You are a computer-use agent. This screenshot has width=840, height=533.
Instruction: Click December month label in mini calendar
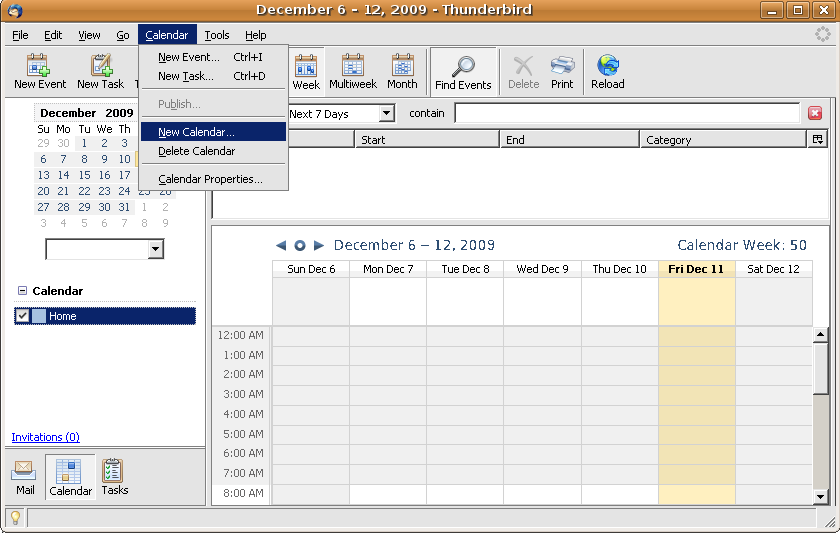point(68,113)
